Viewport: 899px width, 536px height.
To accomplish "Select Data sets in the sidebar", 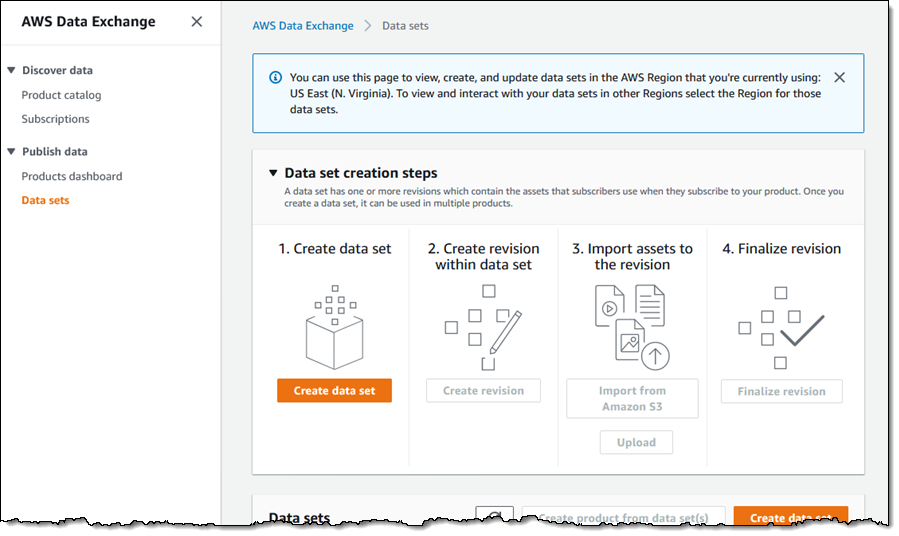I will (x=45, y=200).
